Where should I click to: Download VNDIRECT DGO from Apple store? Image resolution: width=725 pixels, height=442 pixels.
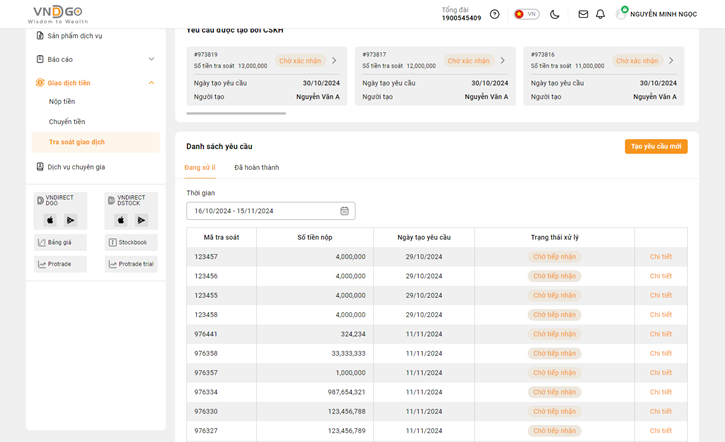(x=50, y=220)
